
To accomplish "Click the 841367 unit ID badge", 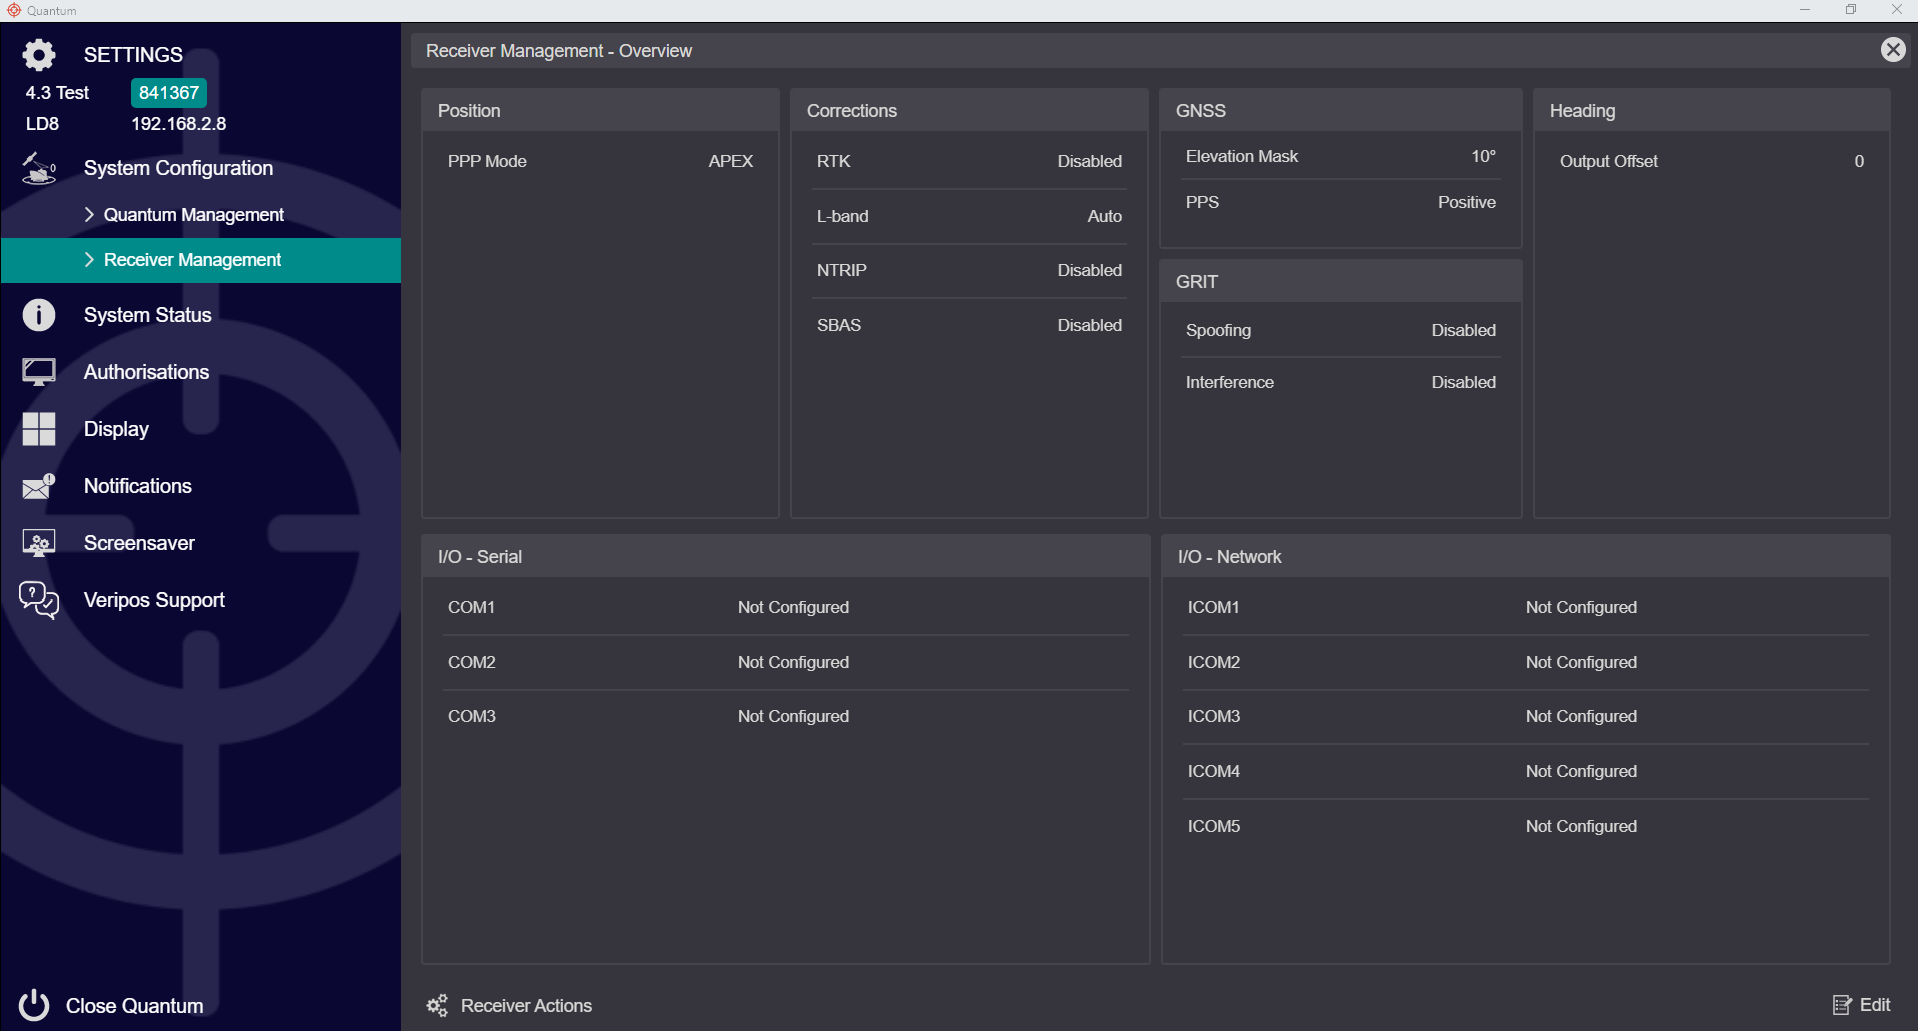I will click(x=169, y=93).
